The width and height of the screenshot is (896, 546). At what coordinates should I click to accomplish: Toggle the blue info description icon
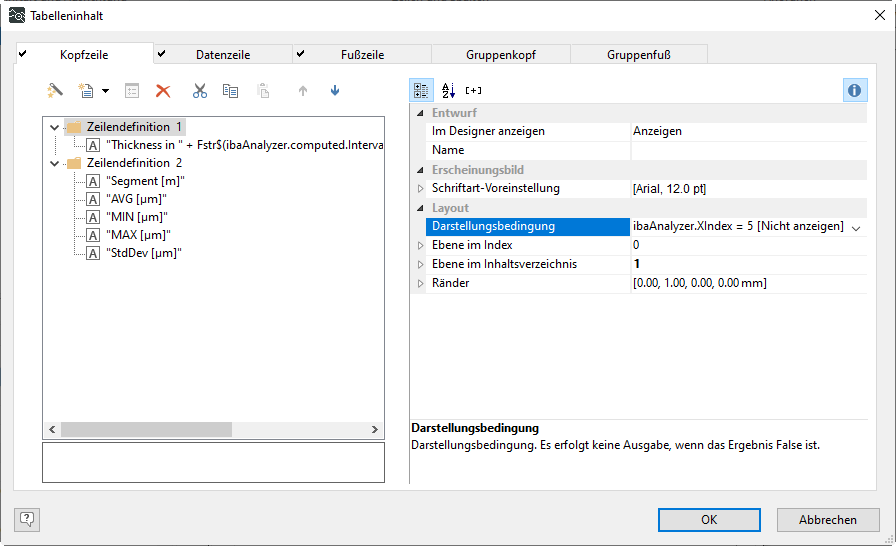click(x=854, y=90)
